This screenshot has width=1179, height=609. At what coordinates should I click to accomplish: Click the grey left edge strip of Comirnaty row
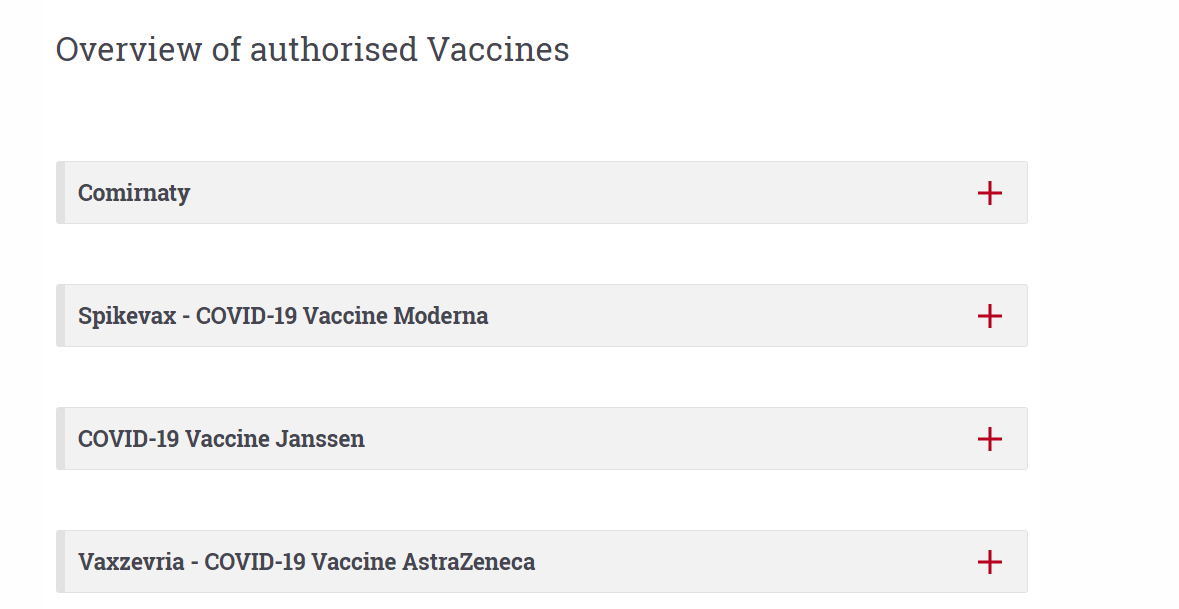tap(60, 193)
